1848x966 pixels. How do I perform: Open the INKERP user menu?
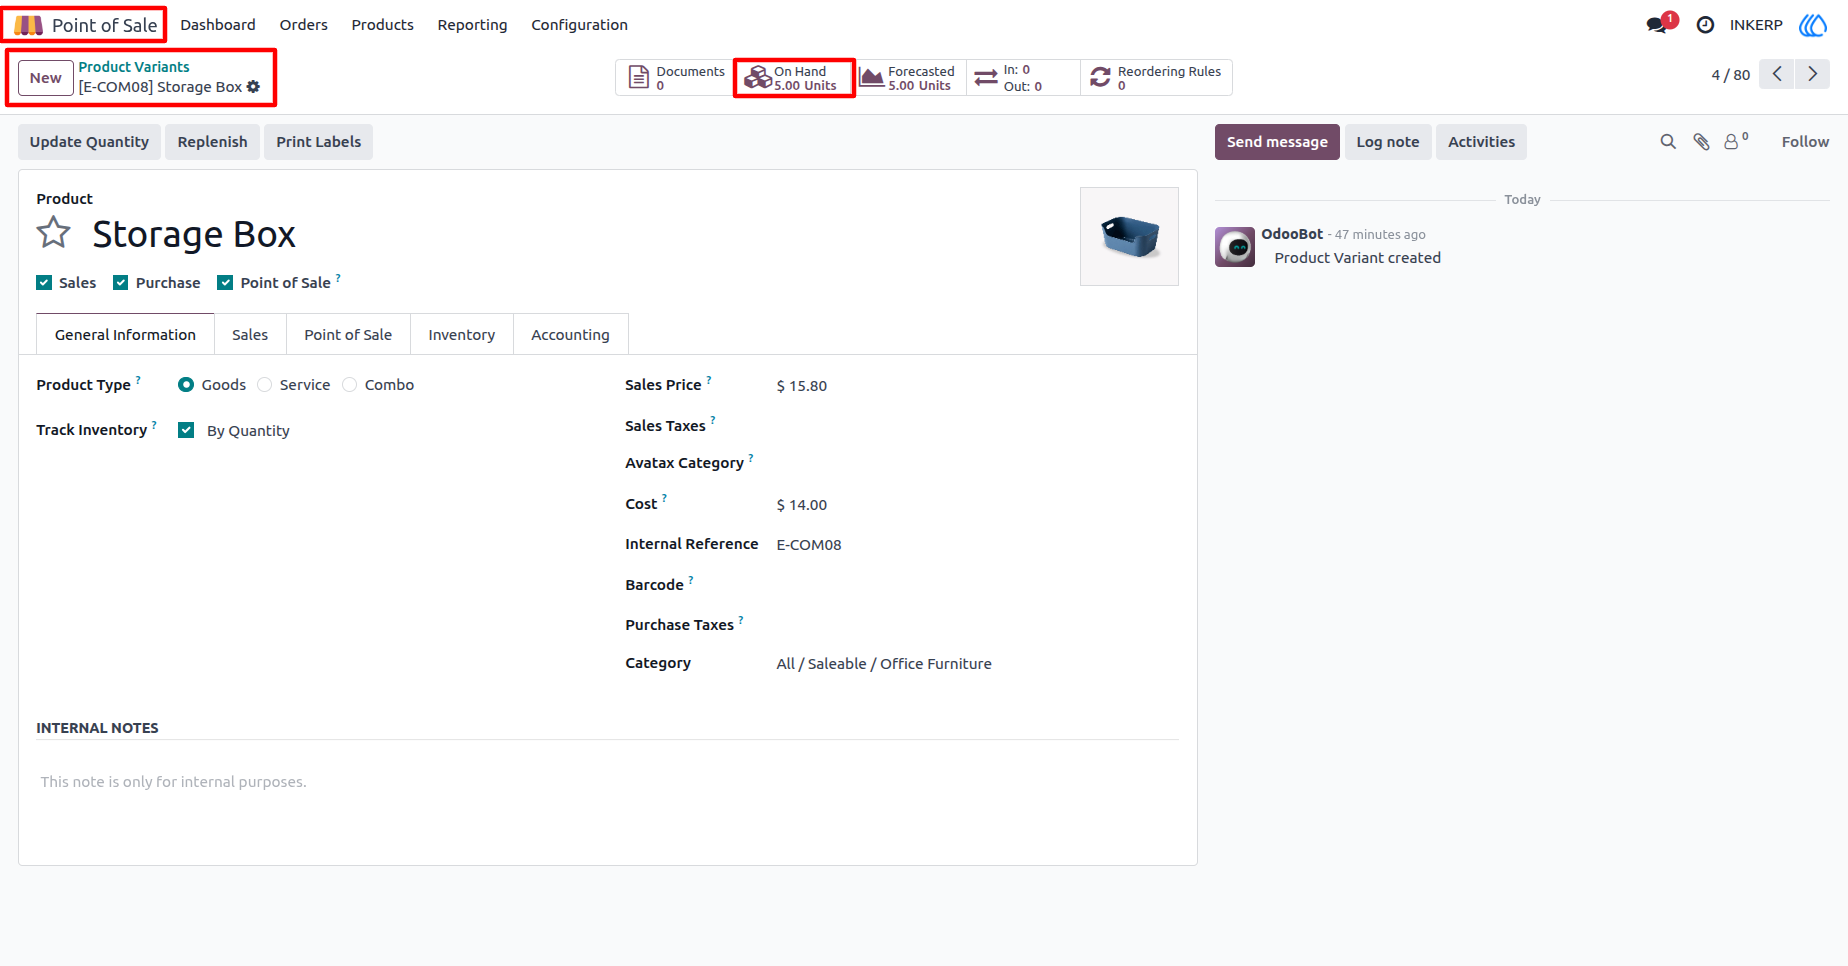1756,25
